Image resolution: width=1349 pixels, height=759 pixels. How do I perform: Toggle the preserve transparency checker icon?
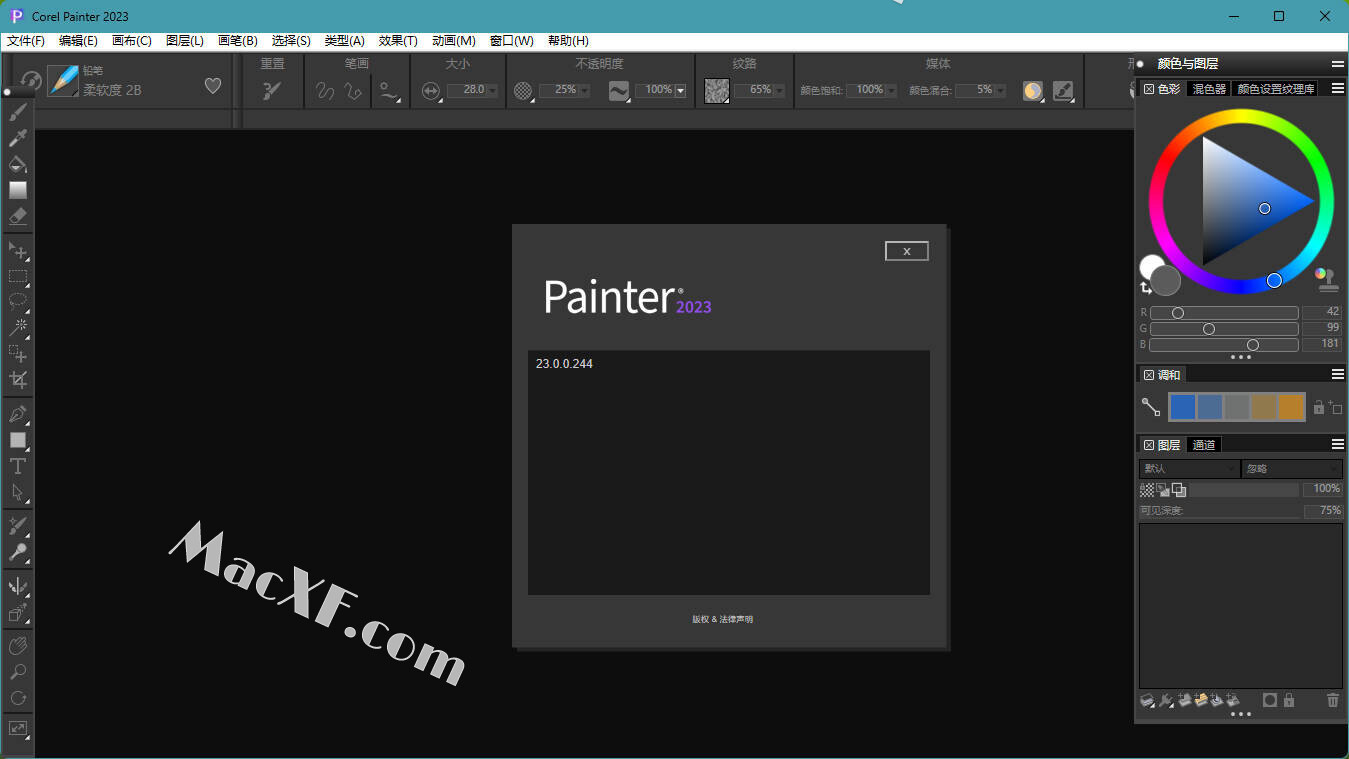point(1147,490)
